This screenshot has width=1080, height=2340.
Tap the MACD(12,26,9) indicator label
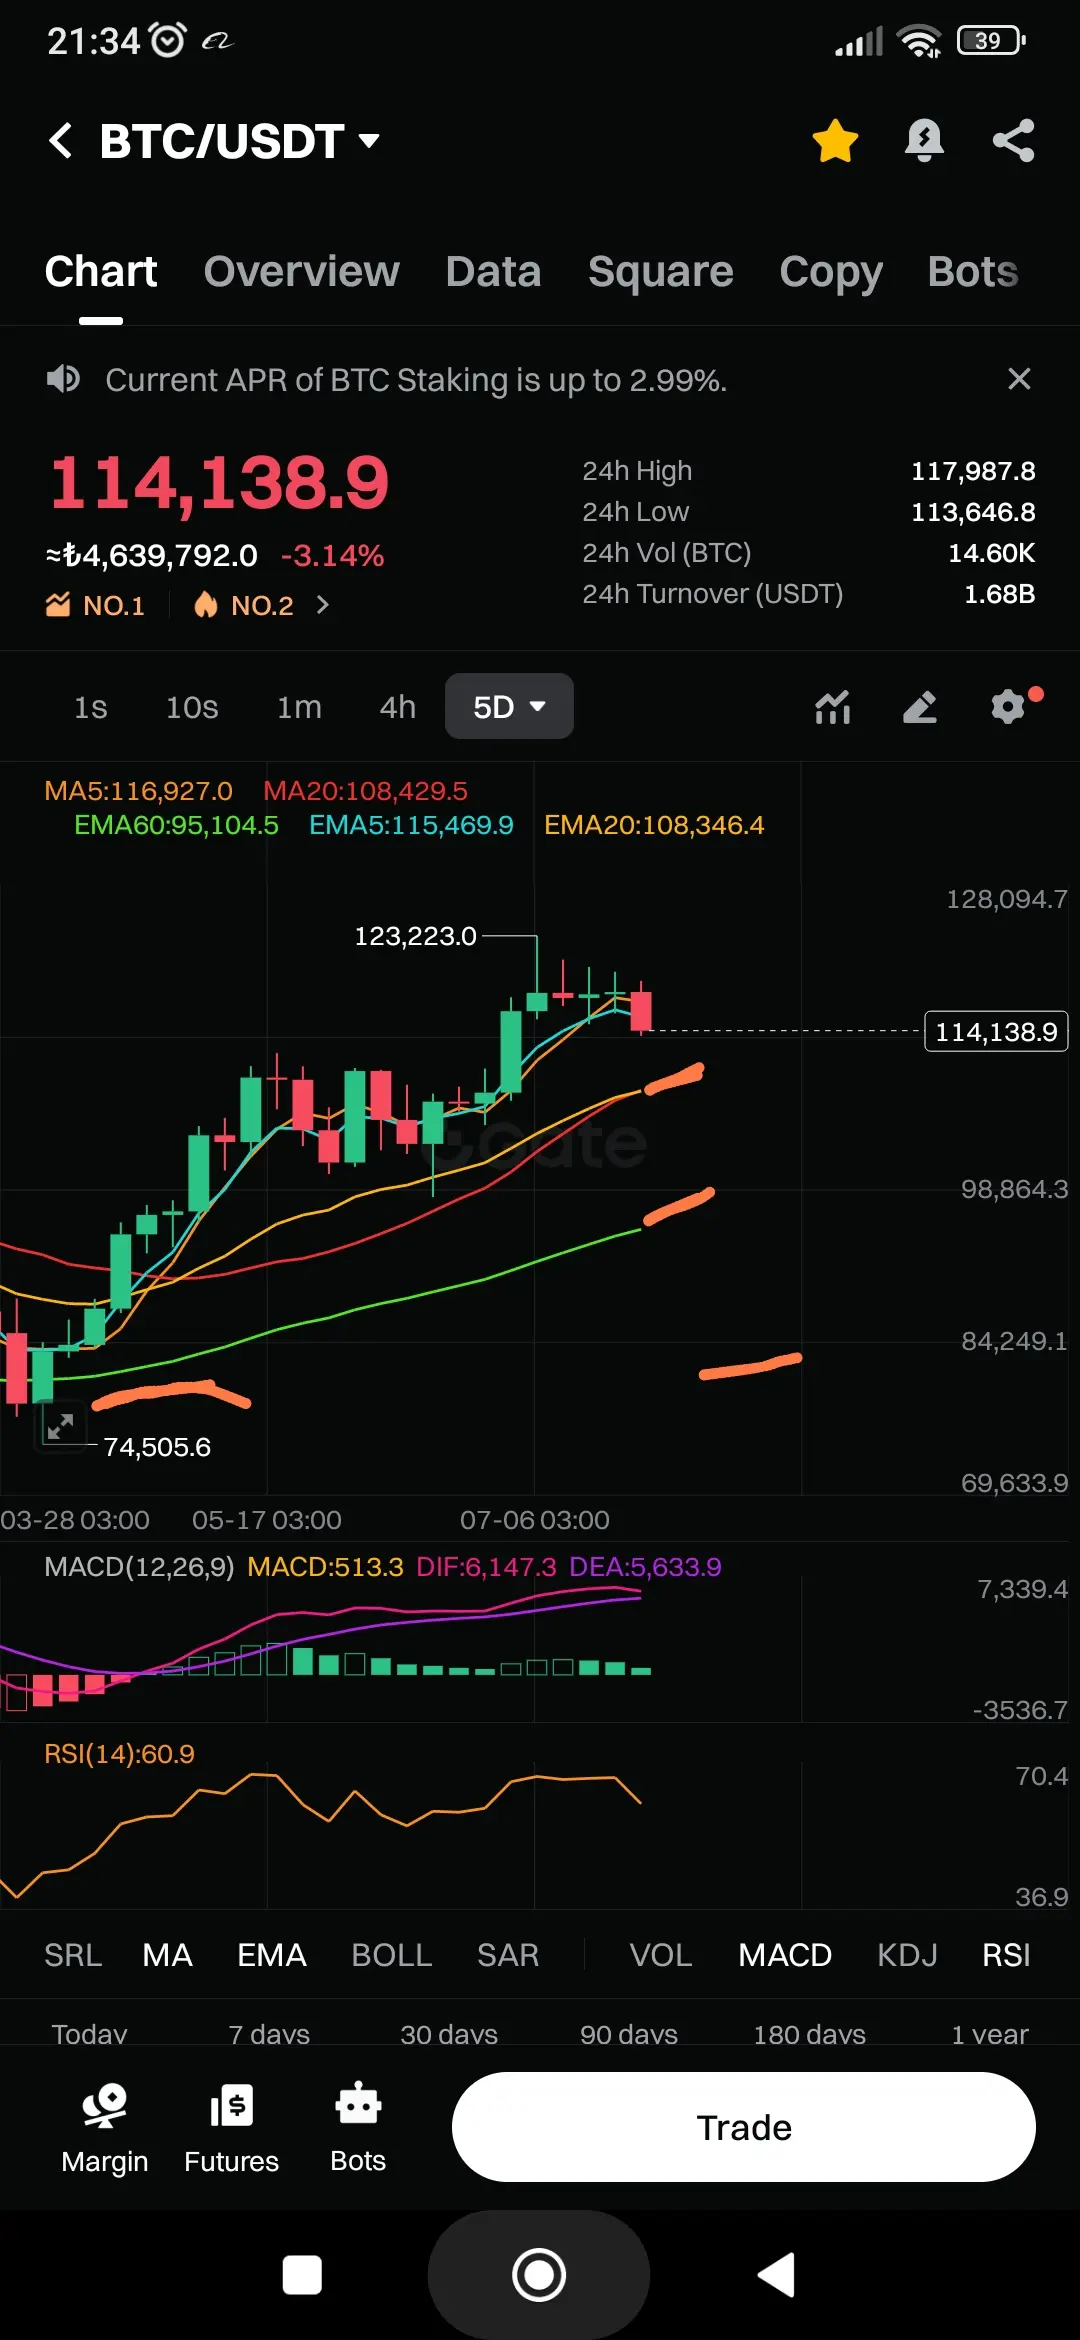coord(139,1567)
